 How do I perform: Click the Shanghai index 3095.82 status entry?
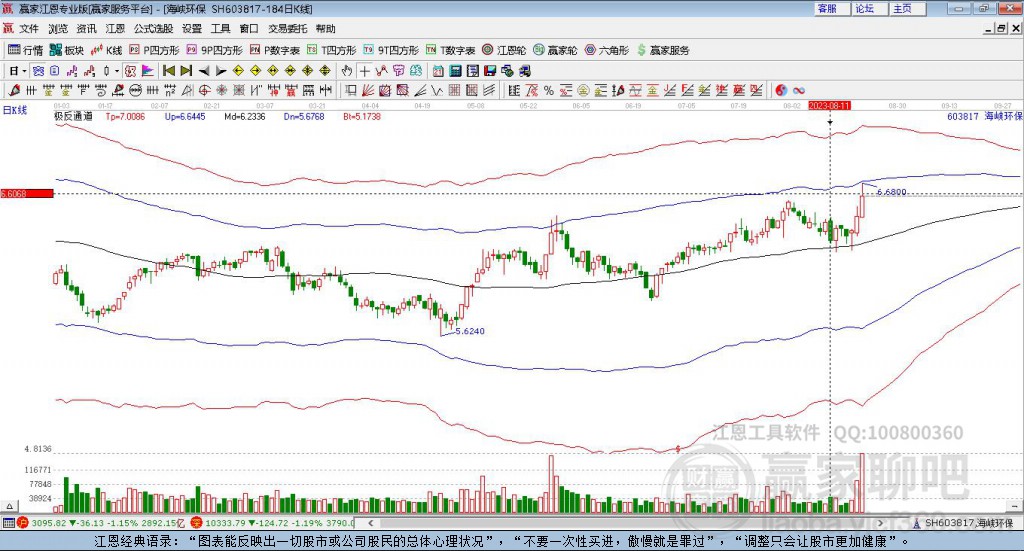[103, 523]
